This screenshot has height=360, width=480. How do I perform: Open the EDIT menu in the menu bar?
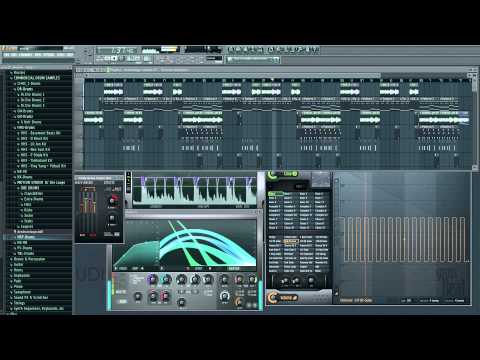pyautogui.click(x=14, y=55)
